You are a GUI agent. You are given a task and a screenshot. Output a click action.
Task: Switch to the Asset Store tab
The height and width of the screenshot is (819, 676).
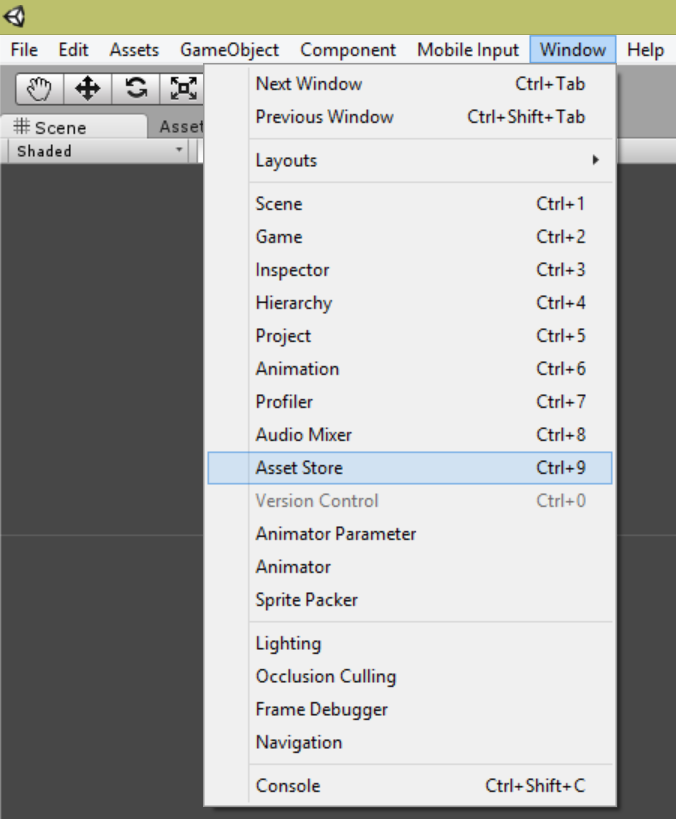coord(181,127)
